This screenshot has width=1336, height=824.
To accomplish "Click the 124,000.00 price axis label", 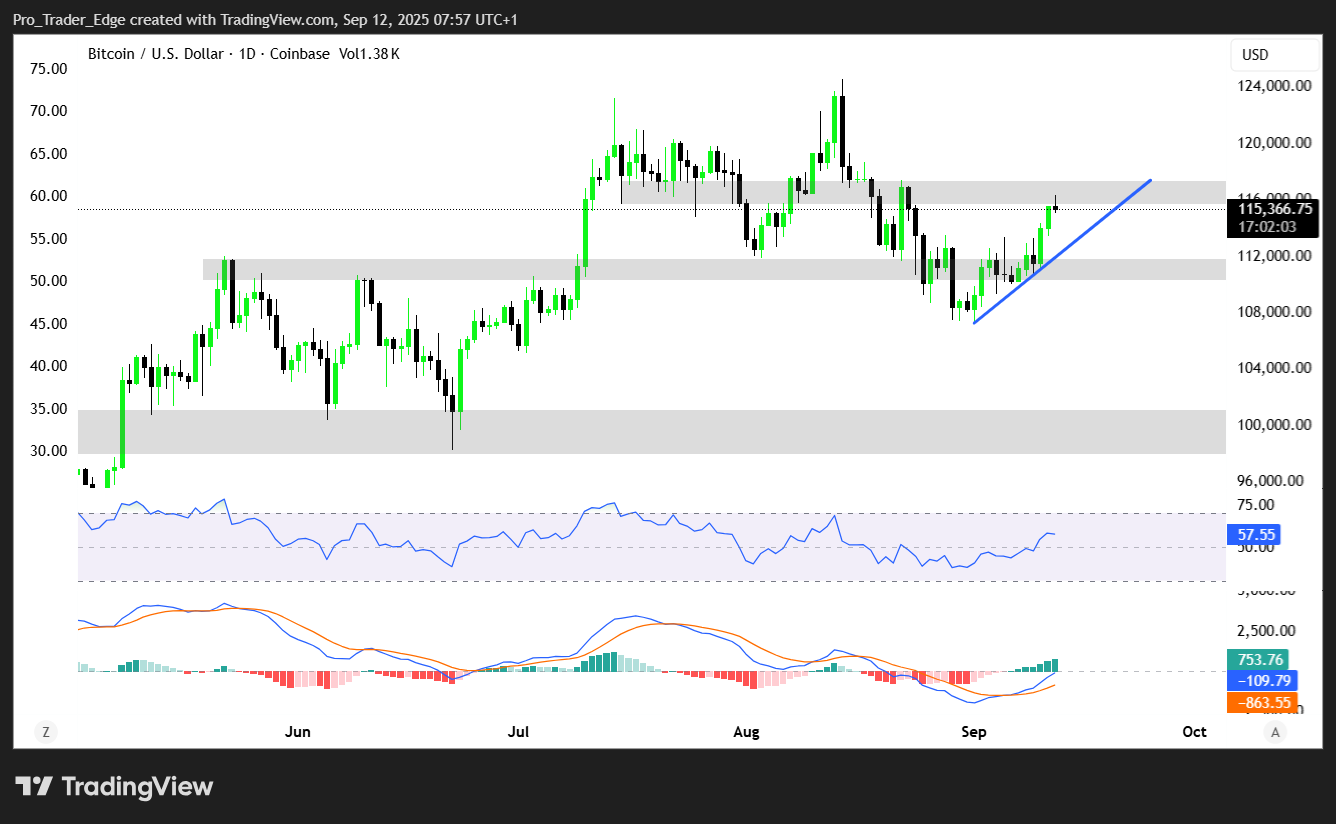I will pyautogui.click(x=1274, y=86).
